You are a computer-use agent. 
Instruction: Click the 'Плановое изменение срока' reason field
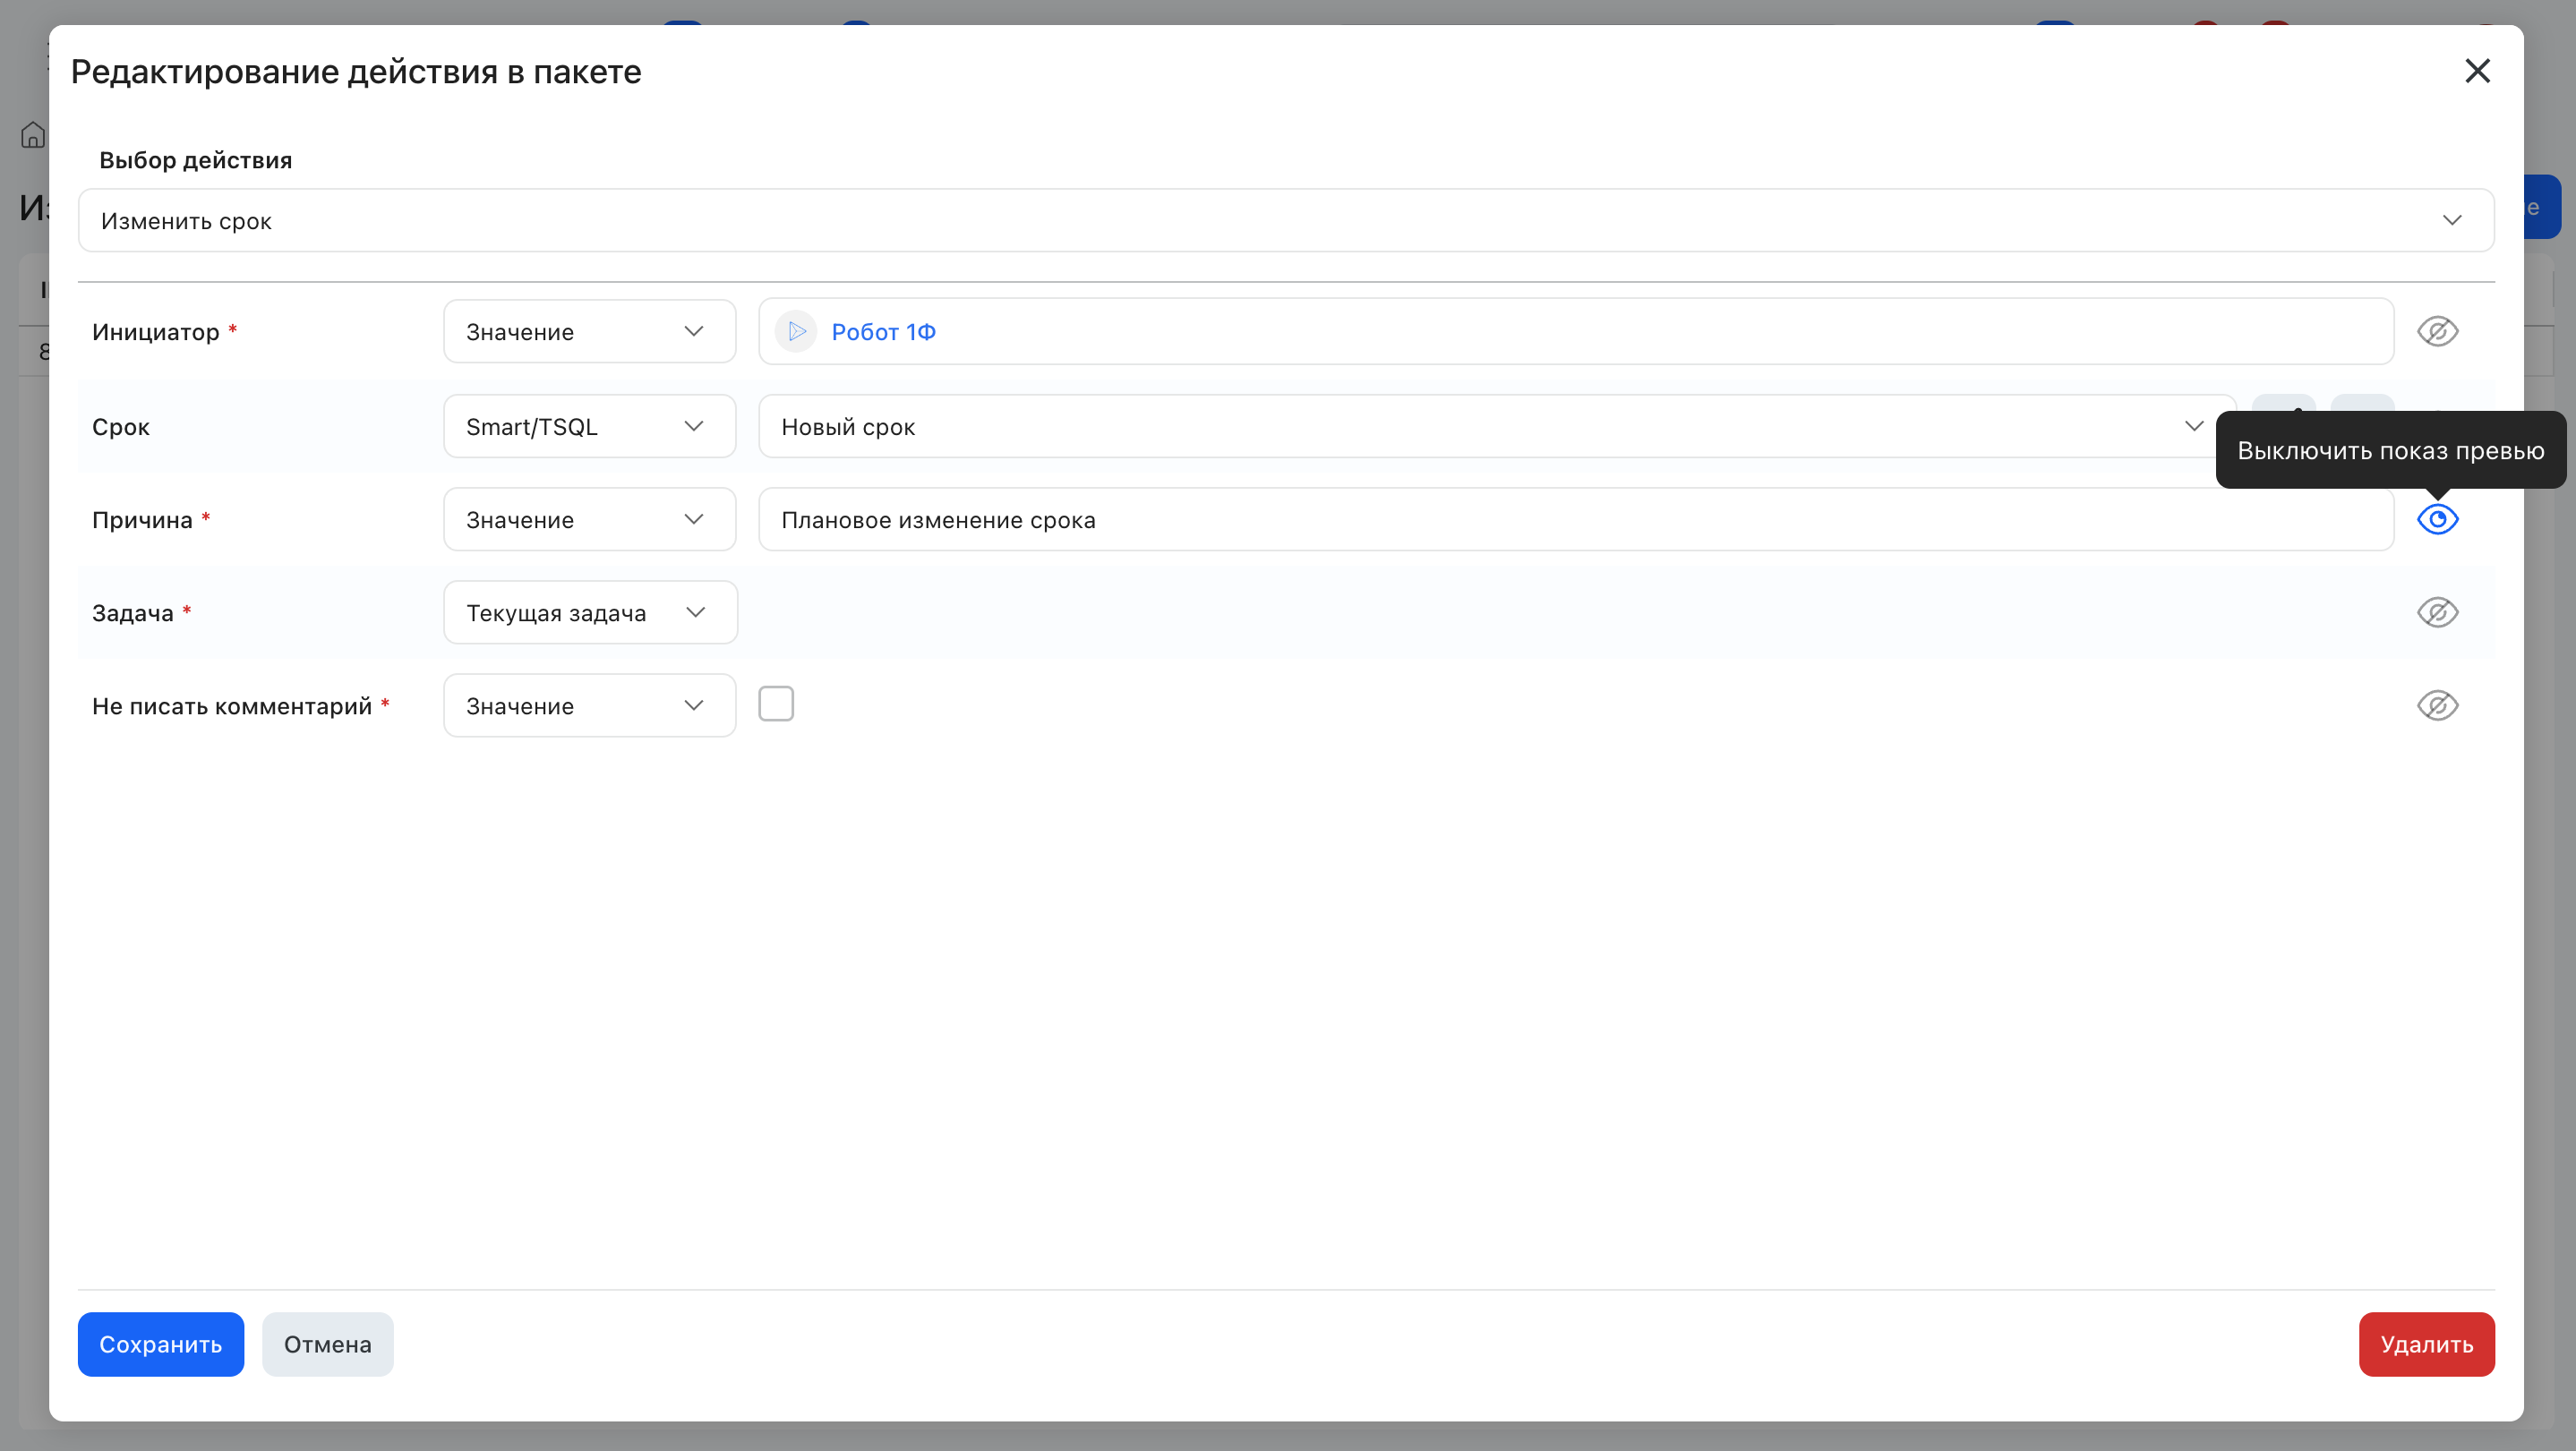(x=1576, y=519)
